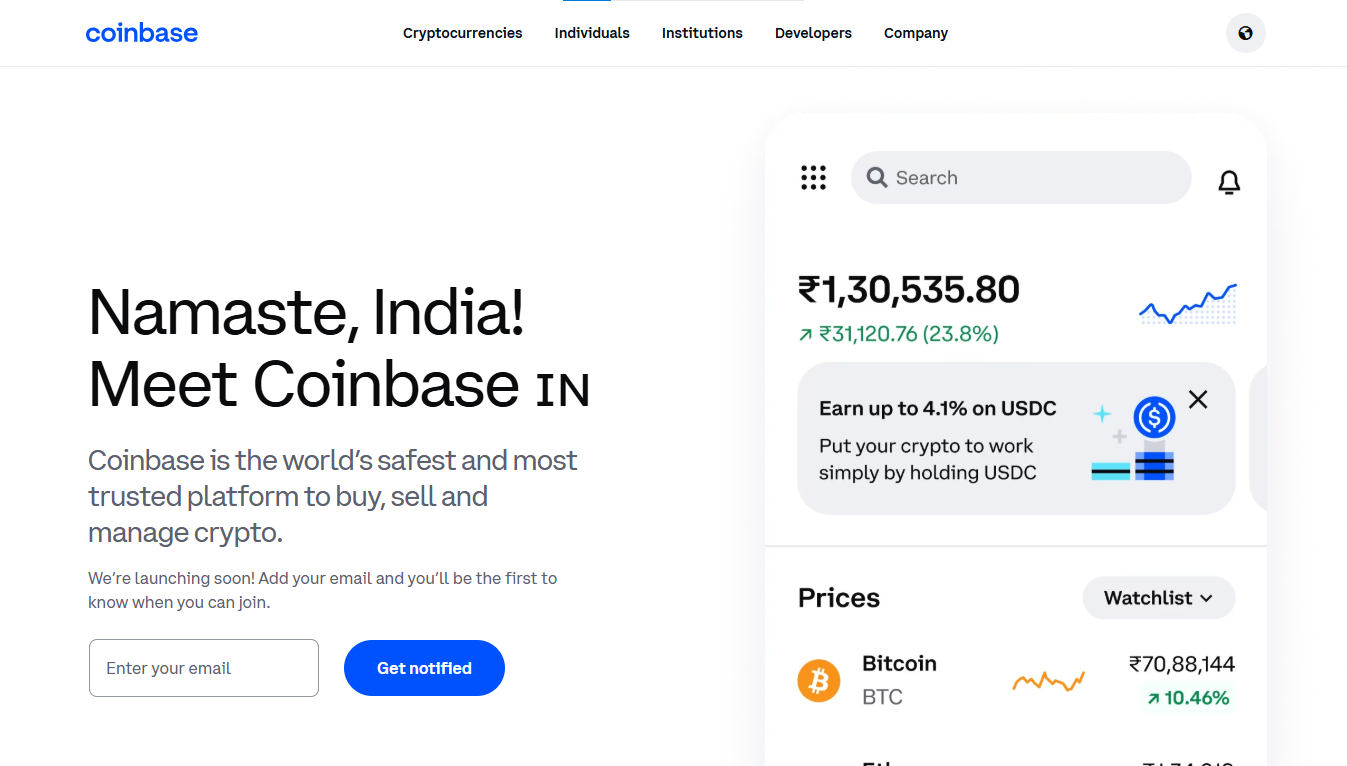Click the Search bar in the wallet
Image resolution: width=1347 pixels, height=766 pixels.
pyautogui.click(x=1020, y=177)
